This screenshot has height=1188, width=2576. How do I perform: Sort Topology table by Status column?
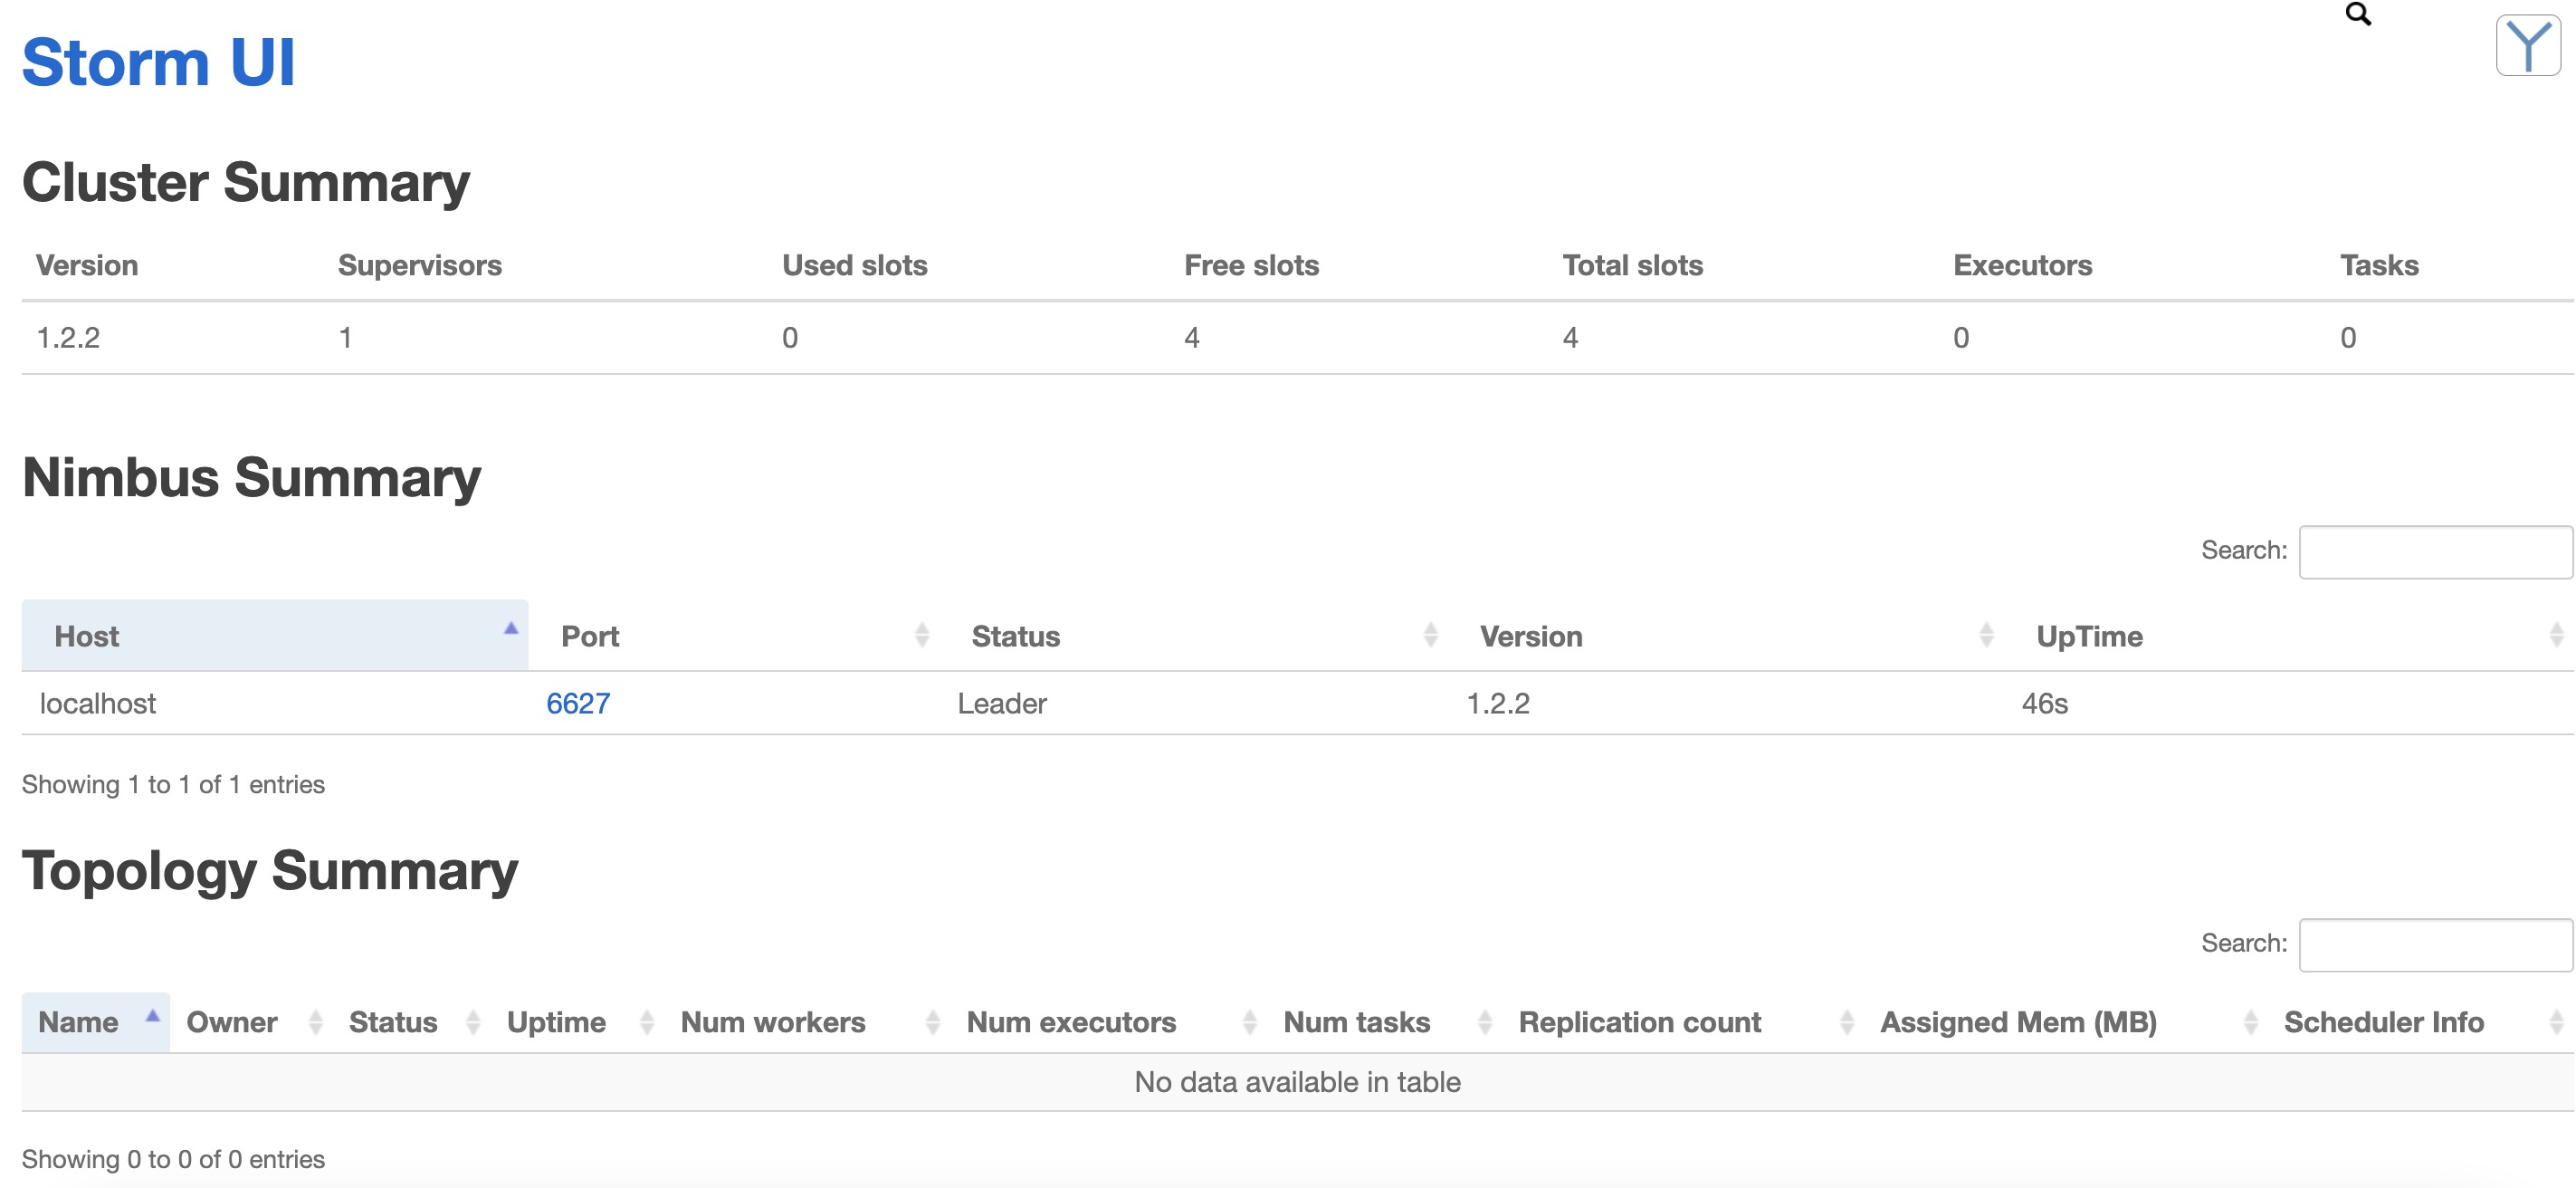[x=411, y=1022]
